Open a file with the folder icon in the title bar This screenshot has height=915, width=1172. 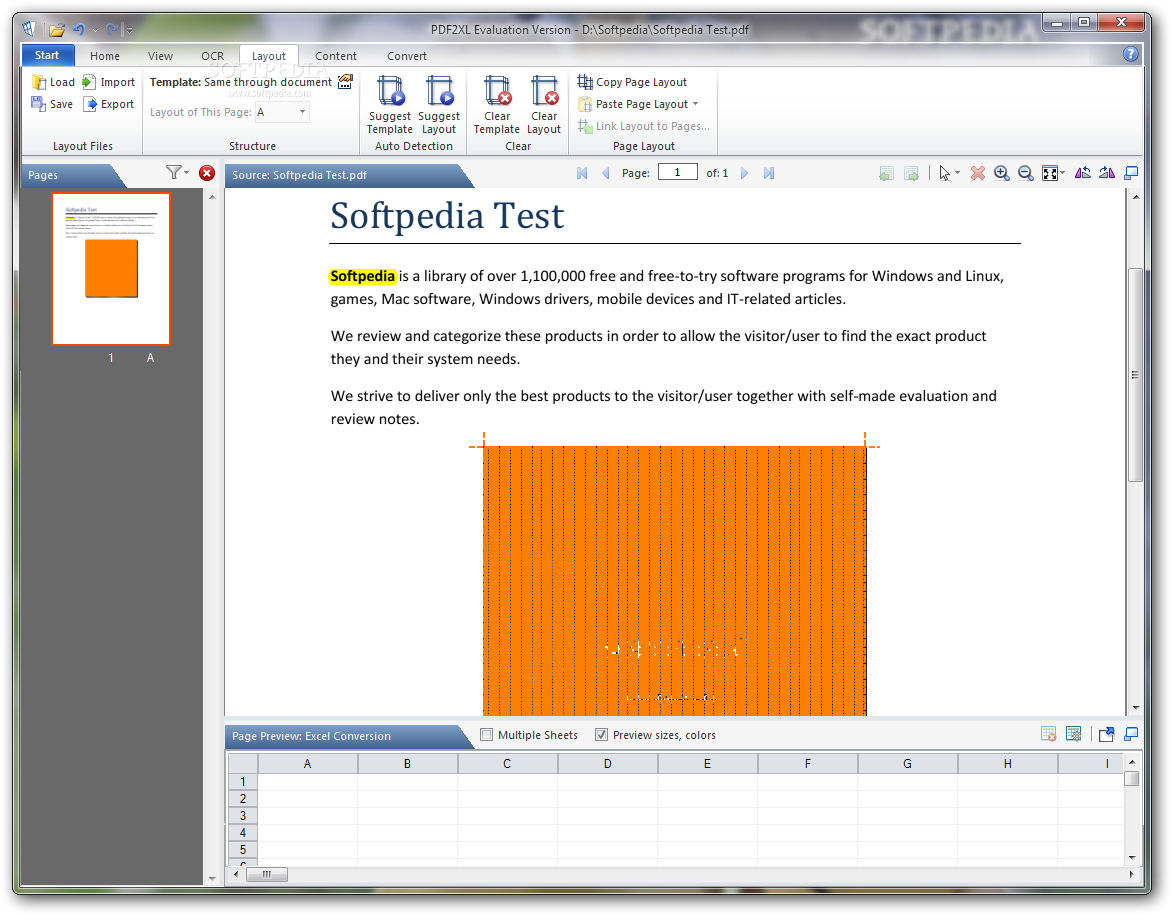57,30
